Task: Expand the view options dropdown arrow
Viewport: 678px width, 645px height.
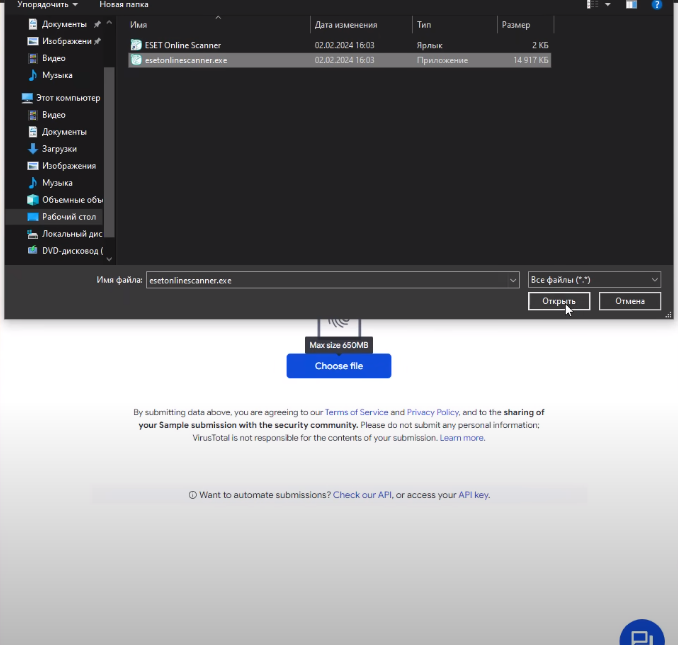Action: (x=608, y=5)
